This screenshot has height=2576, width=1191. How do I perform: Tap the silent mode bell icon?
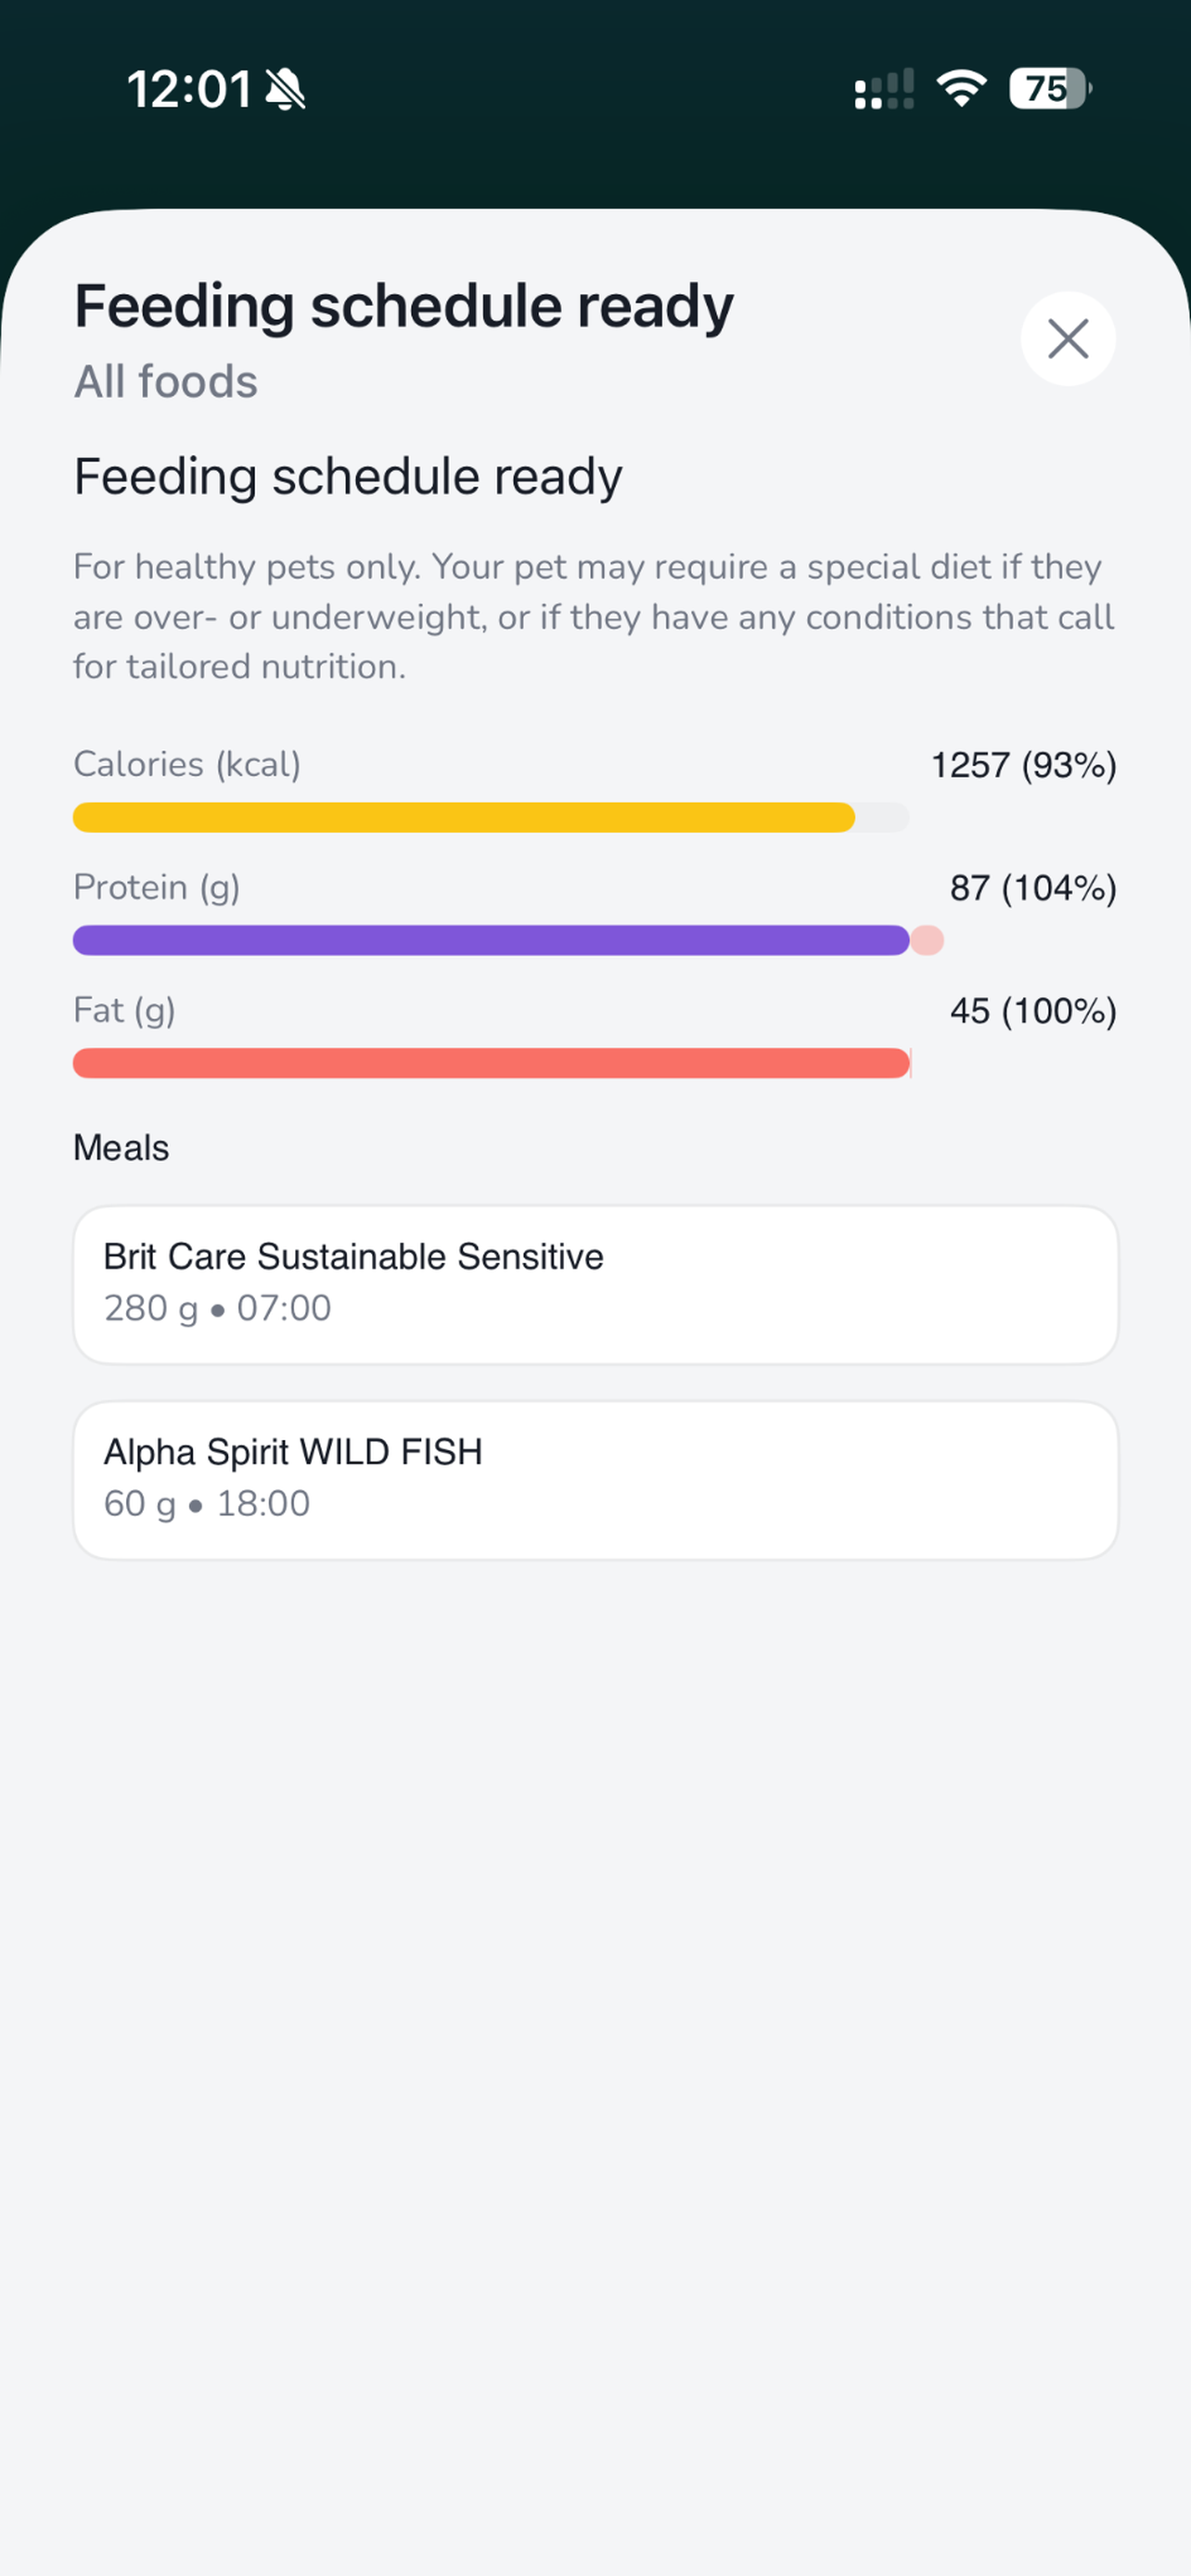(285, 90)
